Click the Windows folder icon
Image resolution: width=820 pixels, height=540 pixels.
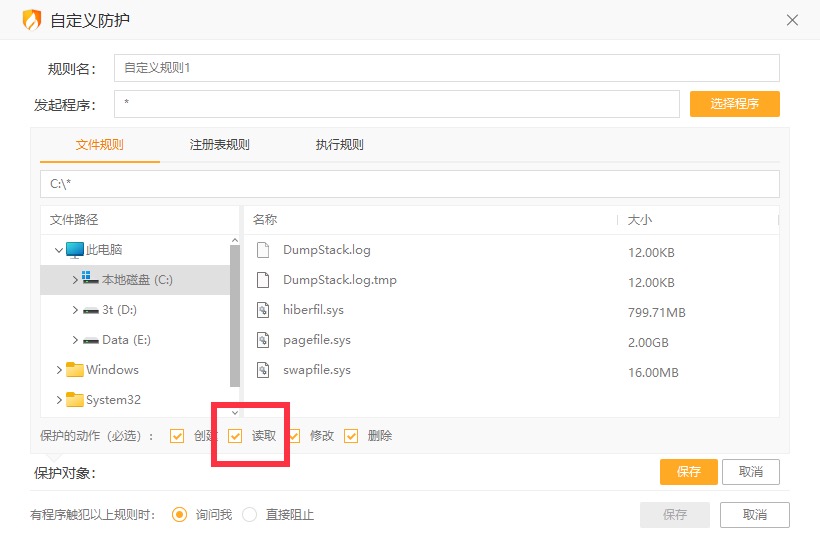coord(75,370)
